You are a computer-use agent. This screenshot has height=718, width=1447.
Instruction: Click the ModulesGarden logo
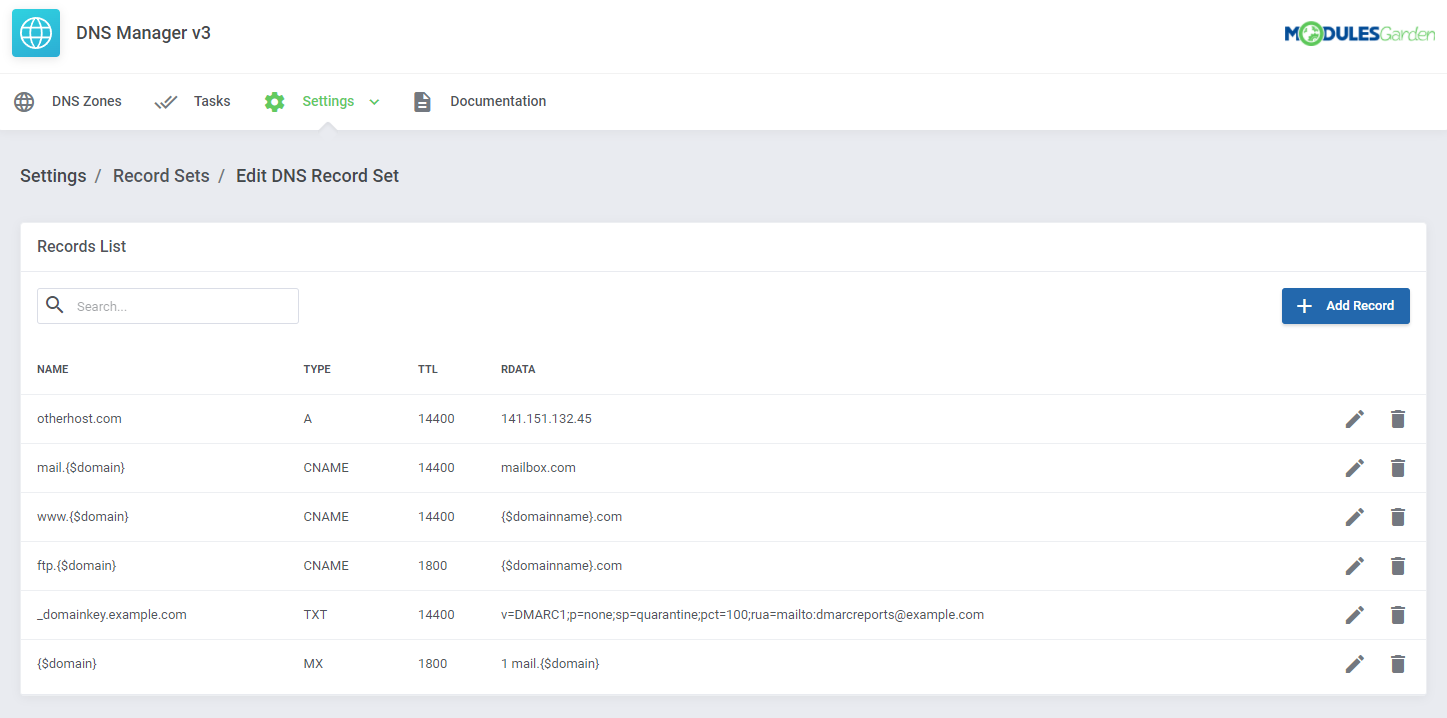pos(1359,34)
